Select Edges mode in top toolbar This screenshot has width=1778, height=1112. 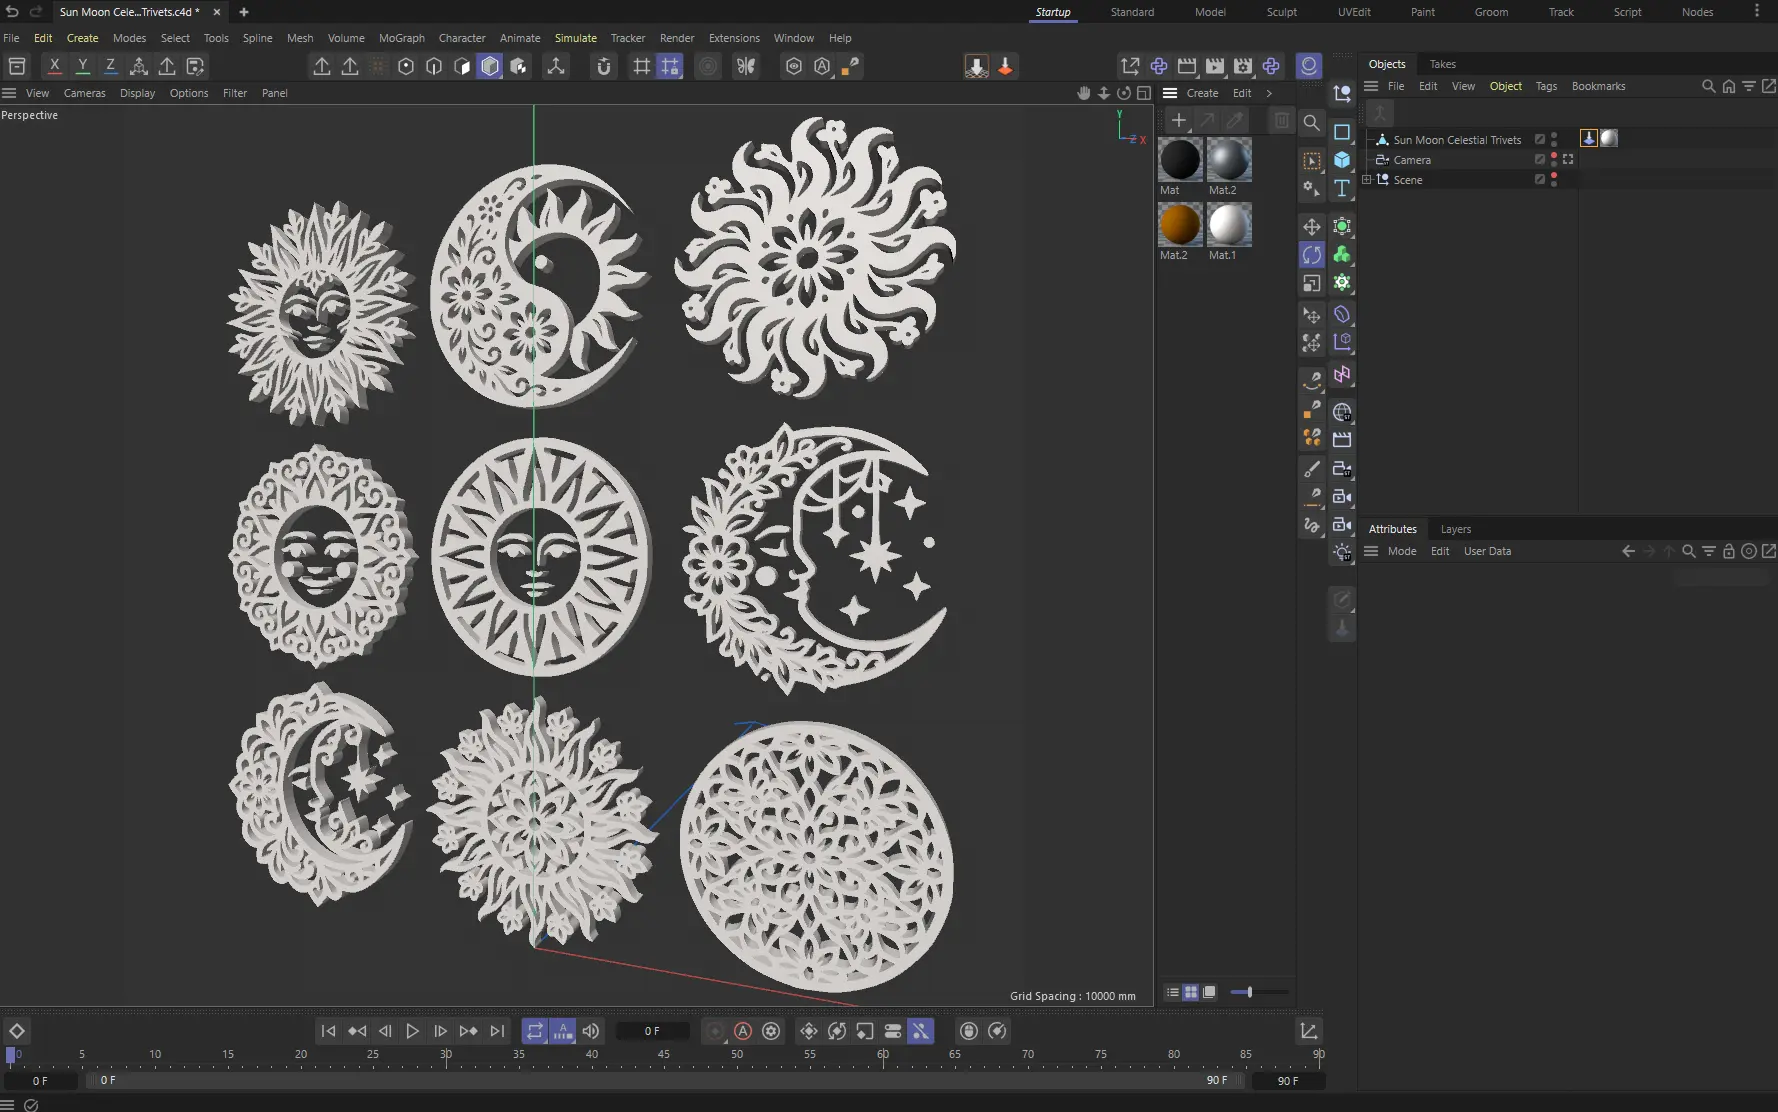pyautogui.click(x=434, y=66)
